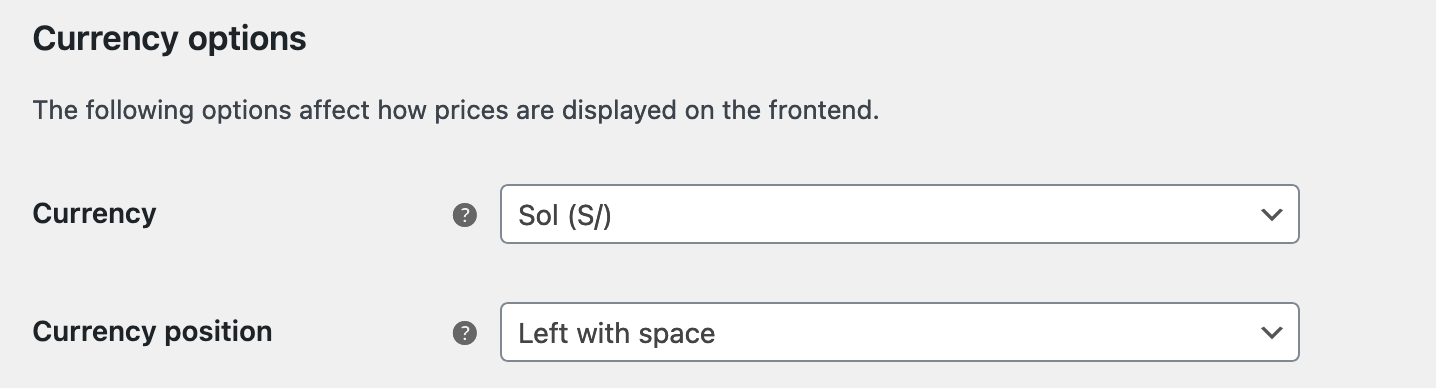This screenshot has width=1436, height=388.
Task: Click the help icon beside Currency position
Action: [464, 333]
